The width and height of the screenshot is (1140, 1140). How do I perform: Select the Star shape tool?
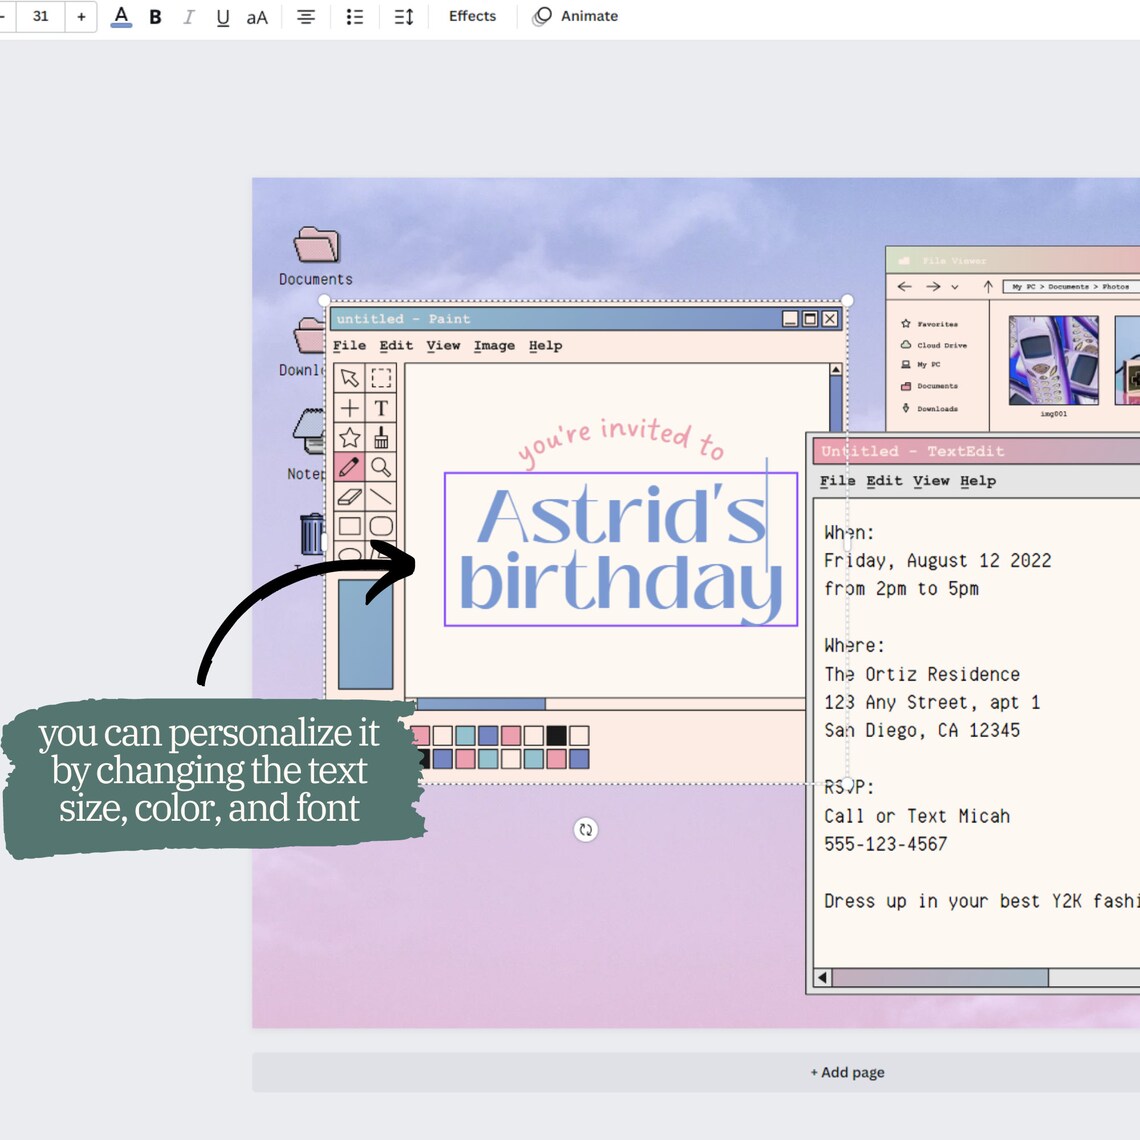click(x=348, y=436)
